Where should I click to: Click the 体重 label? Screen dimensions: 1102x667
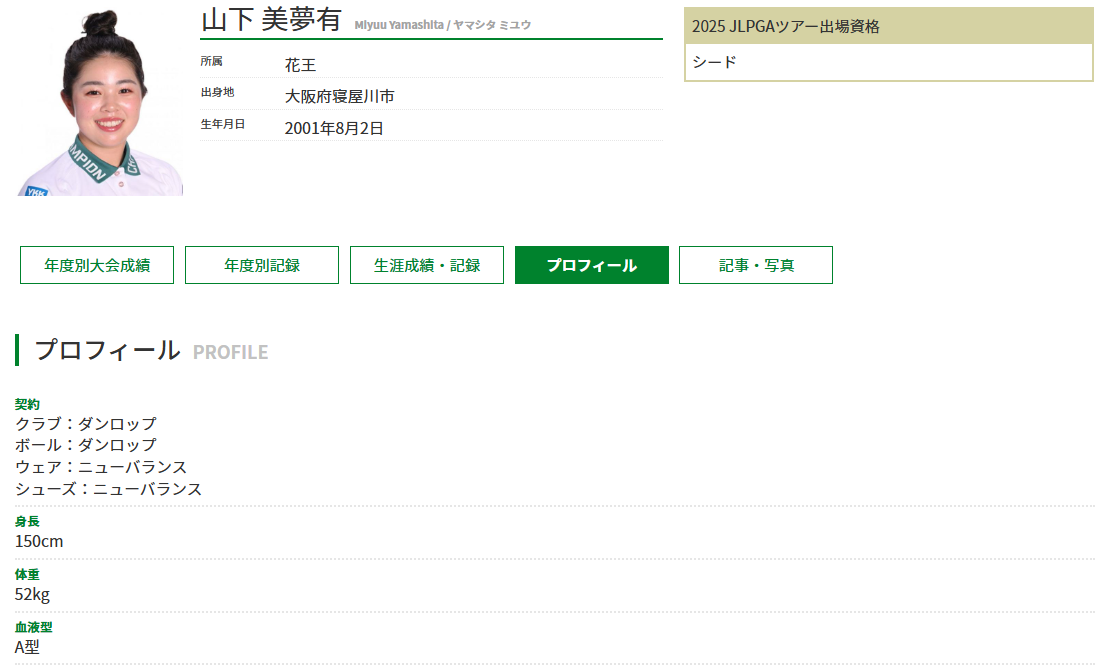tap(27, 574)
